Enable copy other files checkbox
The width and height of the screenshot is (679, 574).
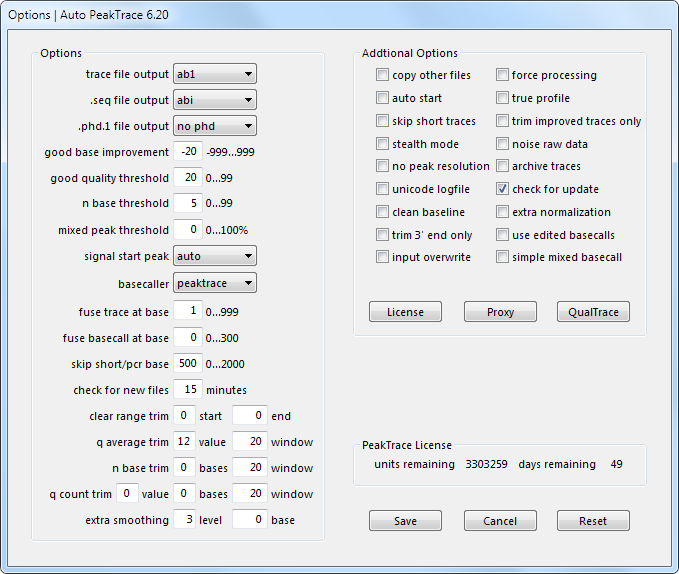pos(382,74)
